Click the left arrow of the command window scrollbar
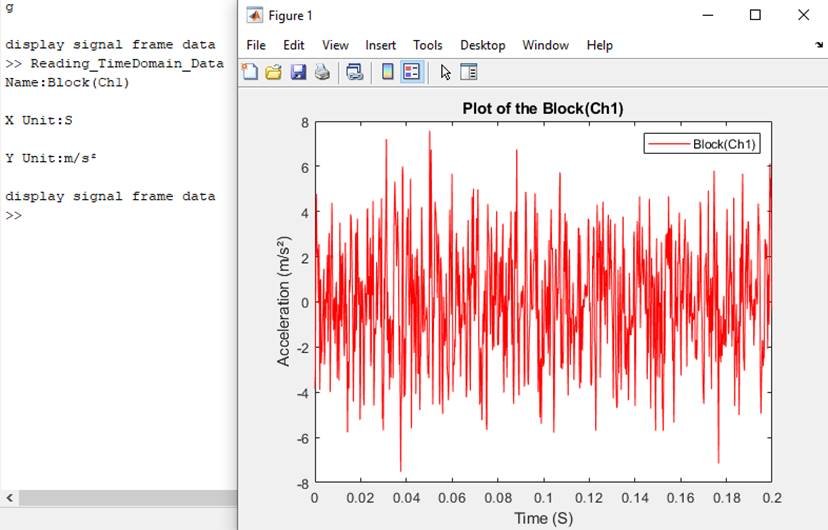This screenshot has height=530, width=828. pos(10,498)
